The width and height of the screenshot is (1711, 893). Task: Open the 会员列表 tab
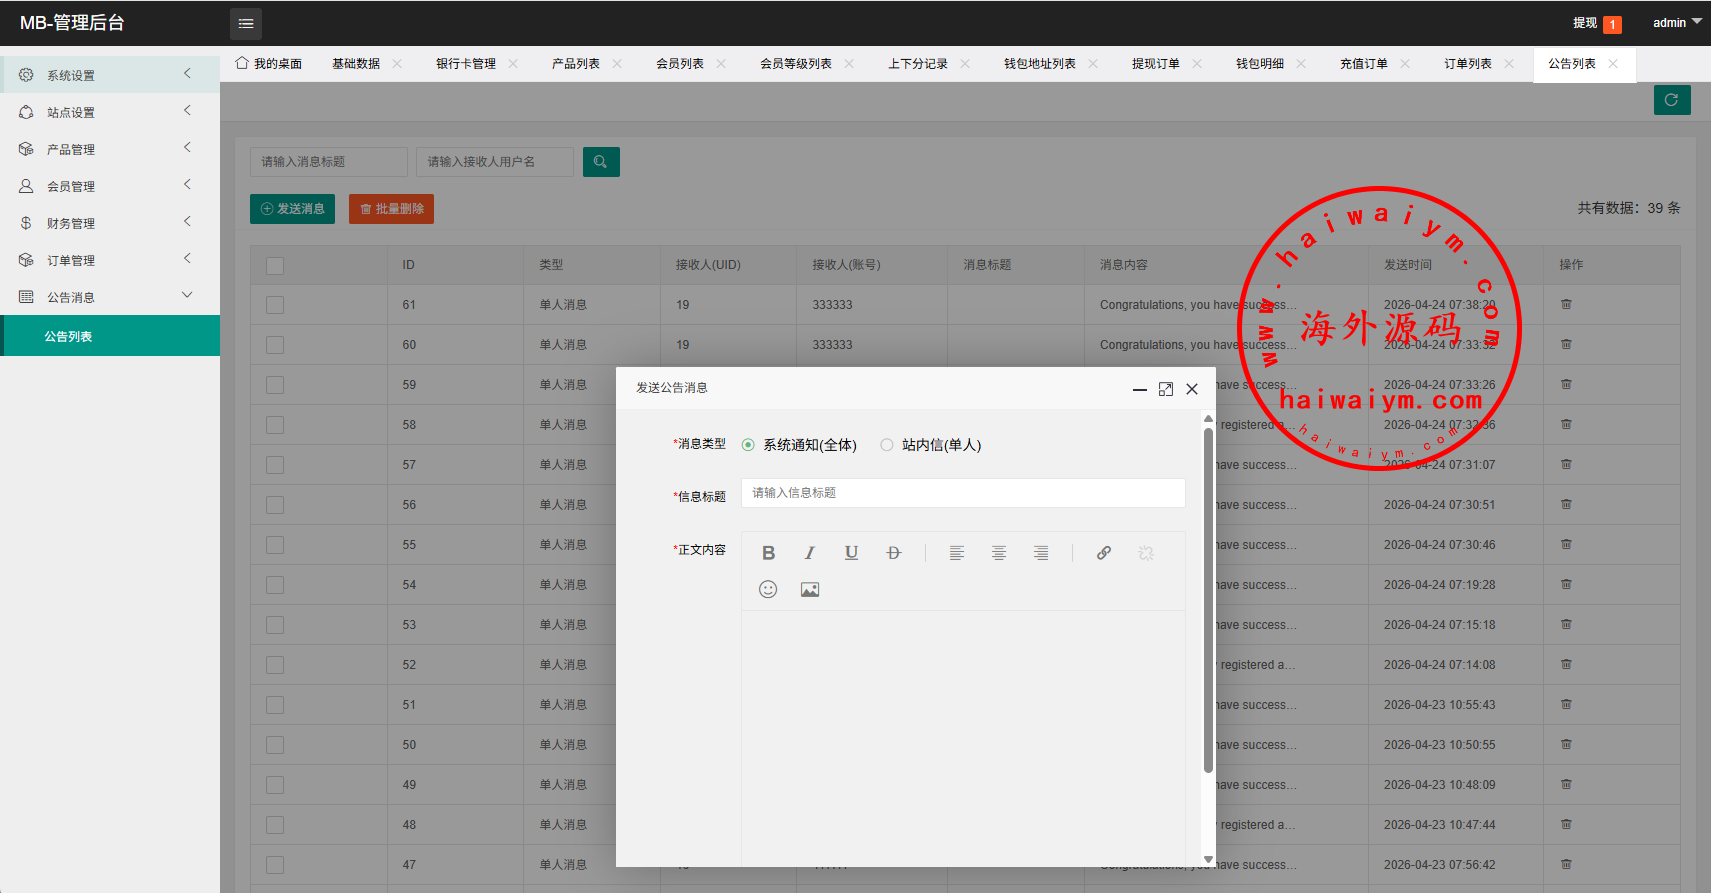(x=679, y=64)
